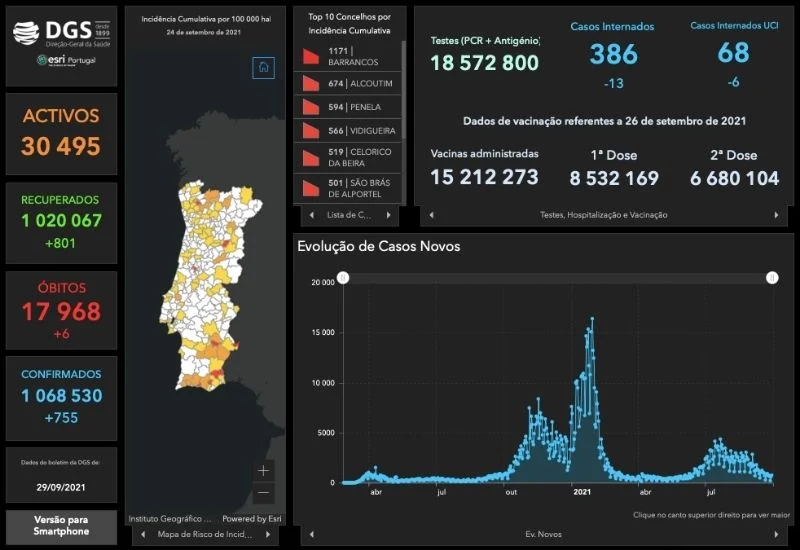The width and height of the screenshot is (800, 550).
Task: Next arrow beside Ev. Novos
Action: point(777,534)
